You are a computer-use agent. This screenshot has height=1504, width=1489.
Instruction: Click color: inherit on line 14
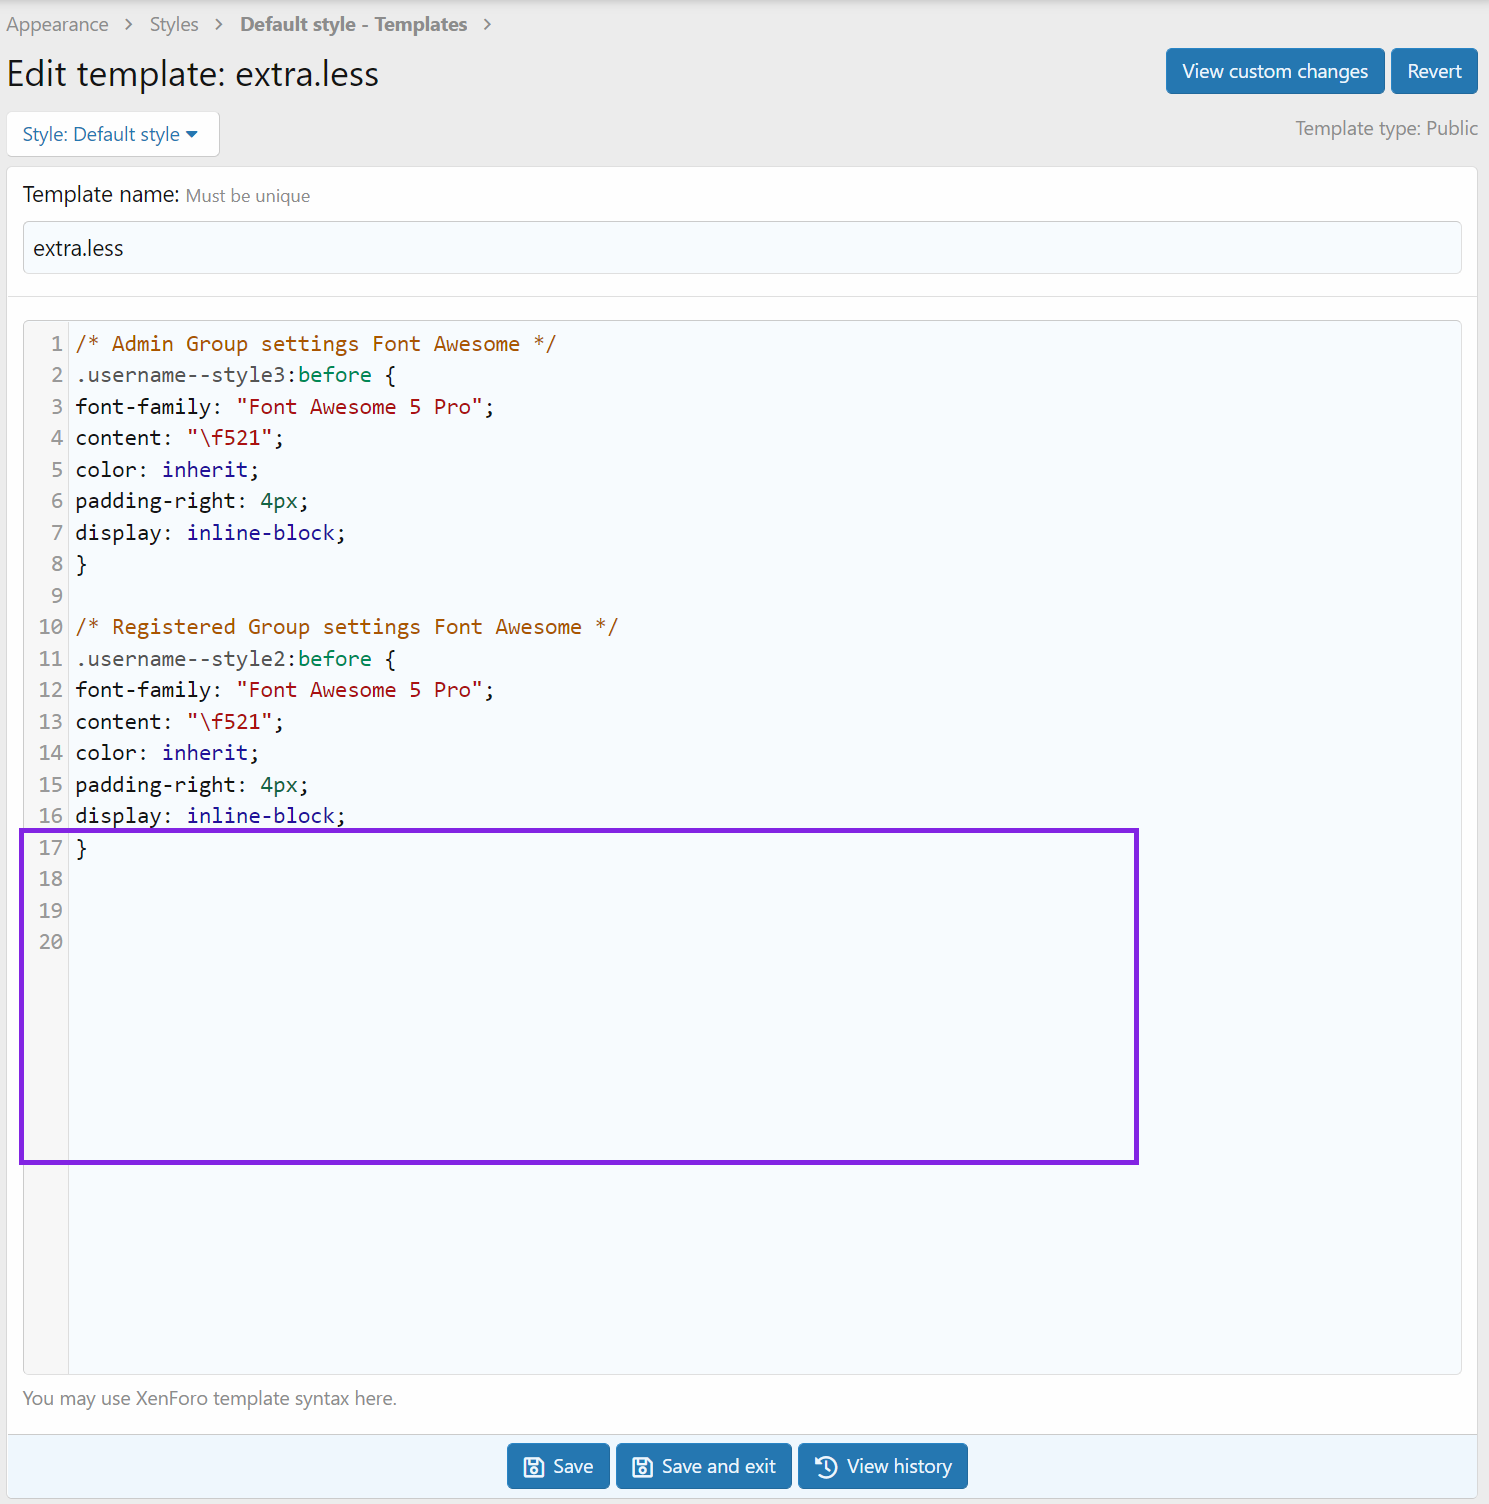(167, 753)
